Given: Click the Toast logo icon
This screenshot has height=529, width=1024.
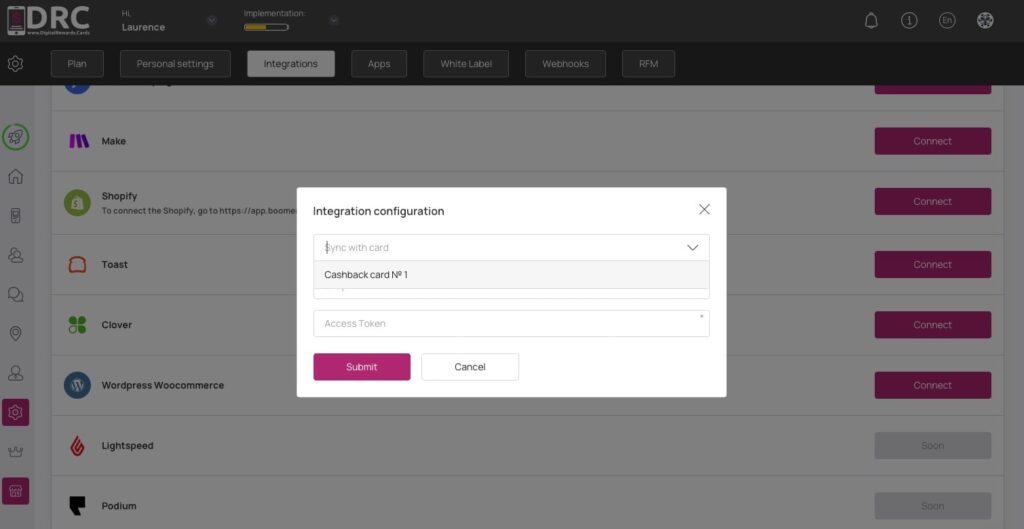Looking at the screenshot, I should pos(77,264).
